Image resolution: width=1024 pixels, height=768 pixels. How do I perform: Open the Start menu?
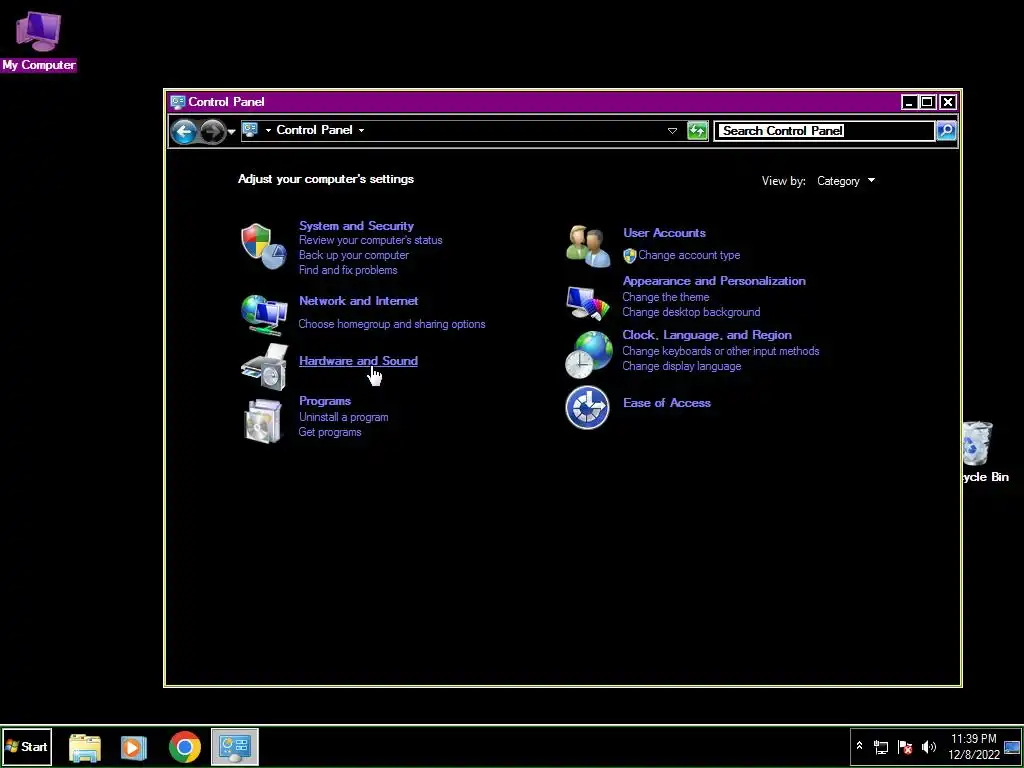[x=27, y=747]
